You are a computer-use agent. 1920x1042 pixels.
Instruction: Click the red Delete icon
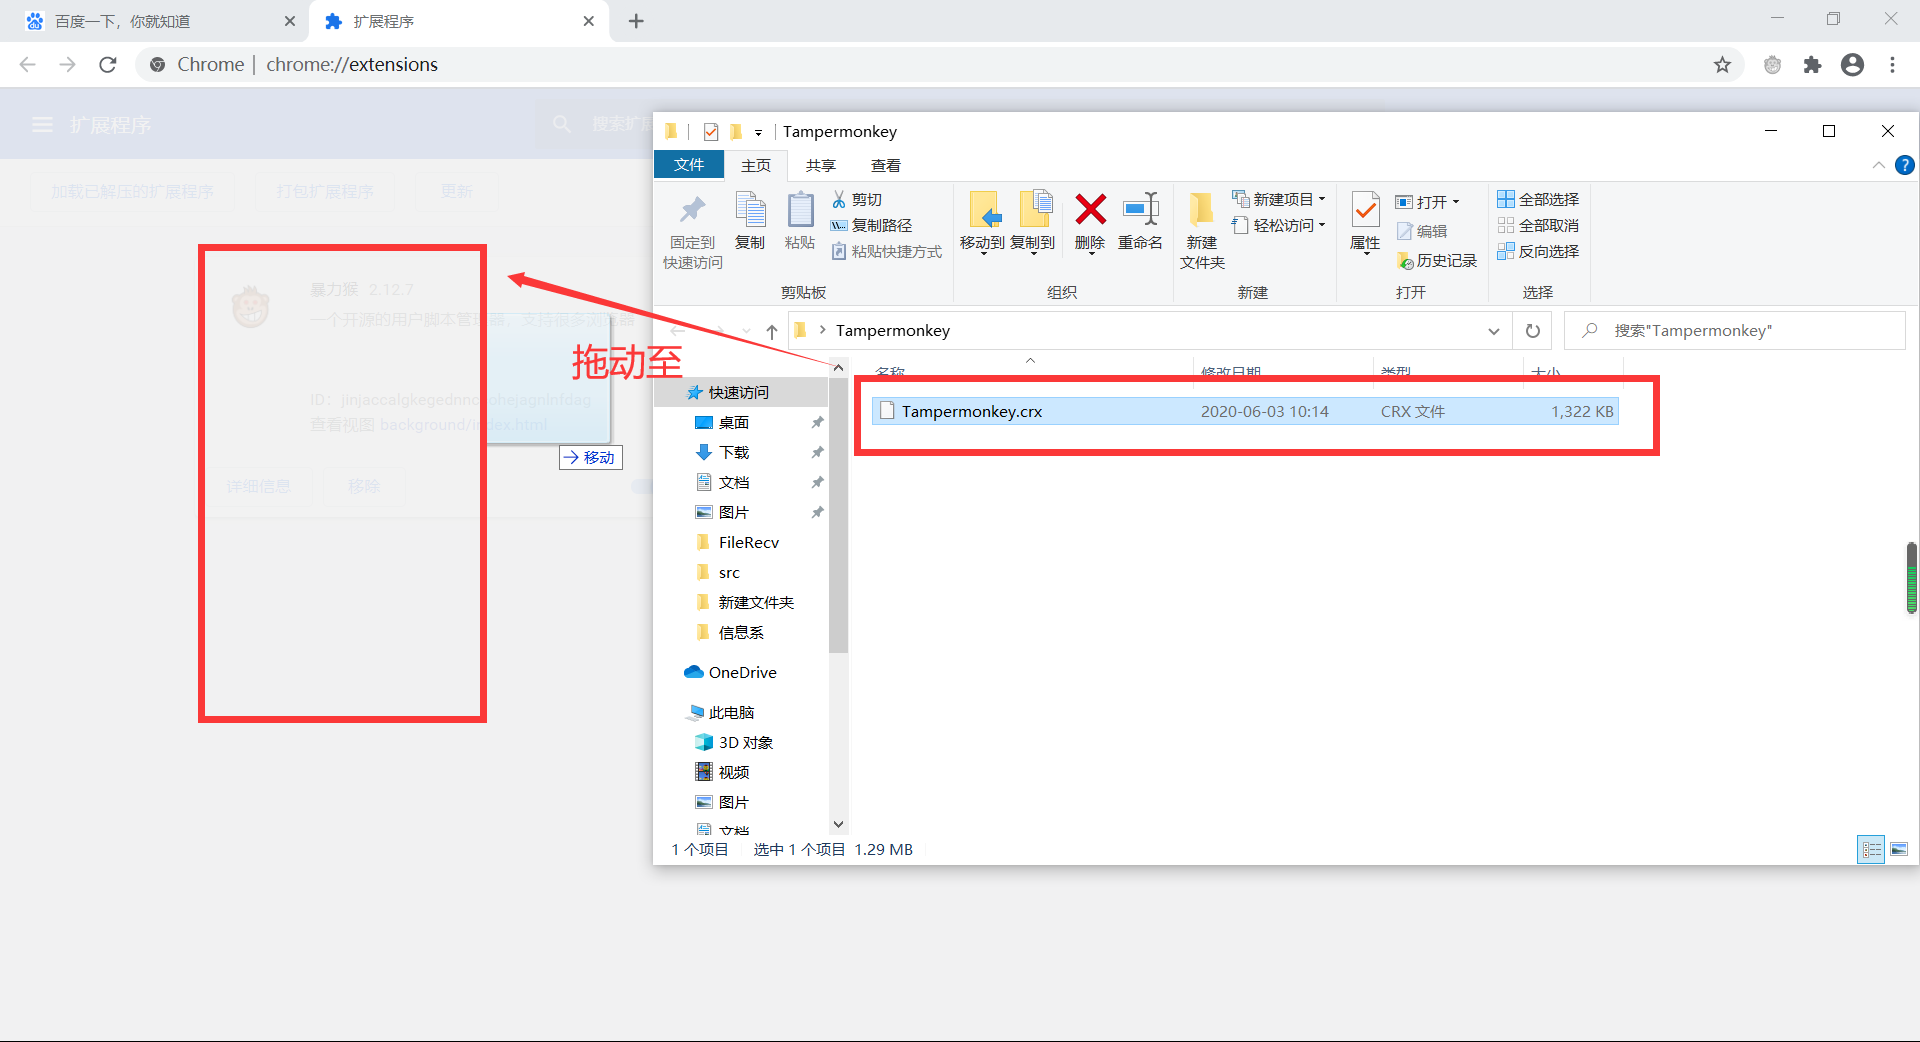(x=1090, y=210)
